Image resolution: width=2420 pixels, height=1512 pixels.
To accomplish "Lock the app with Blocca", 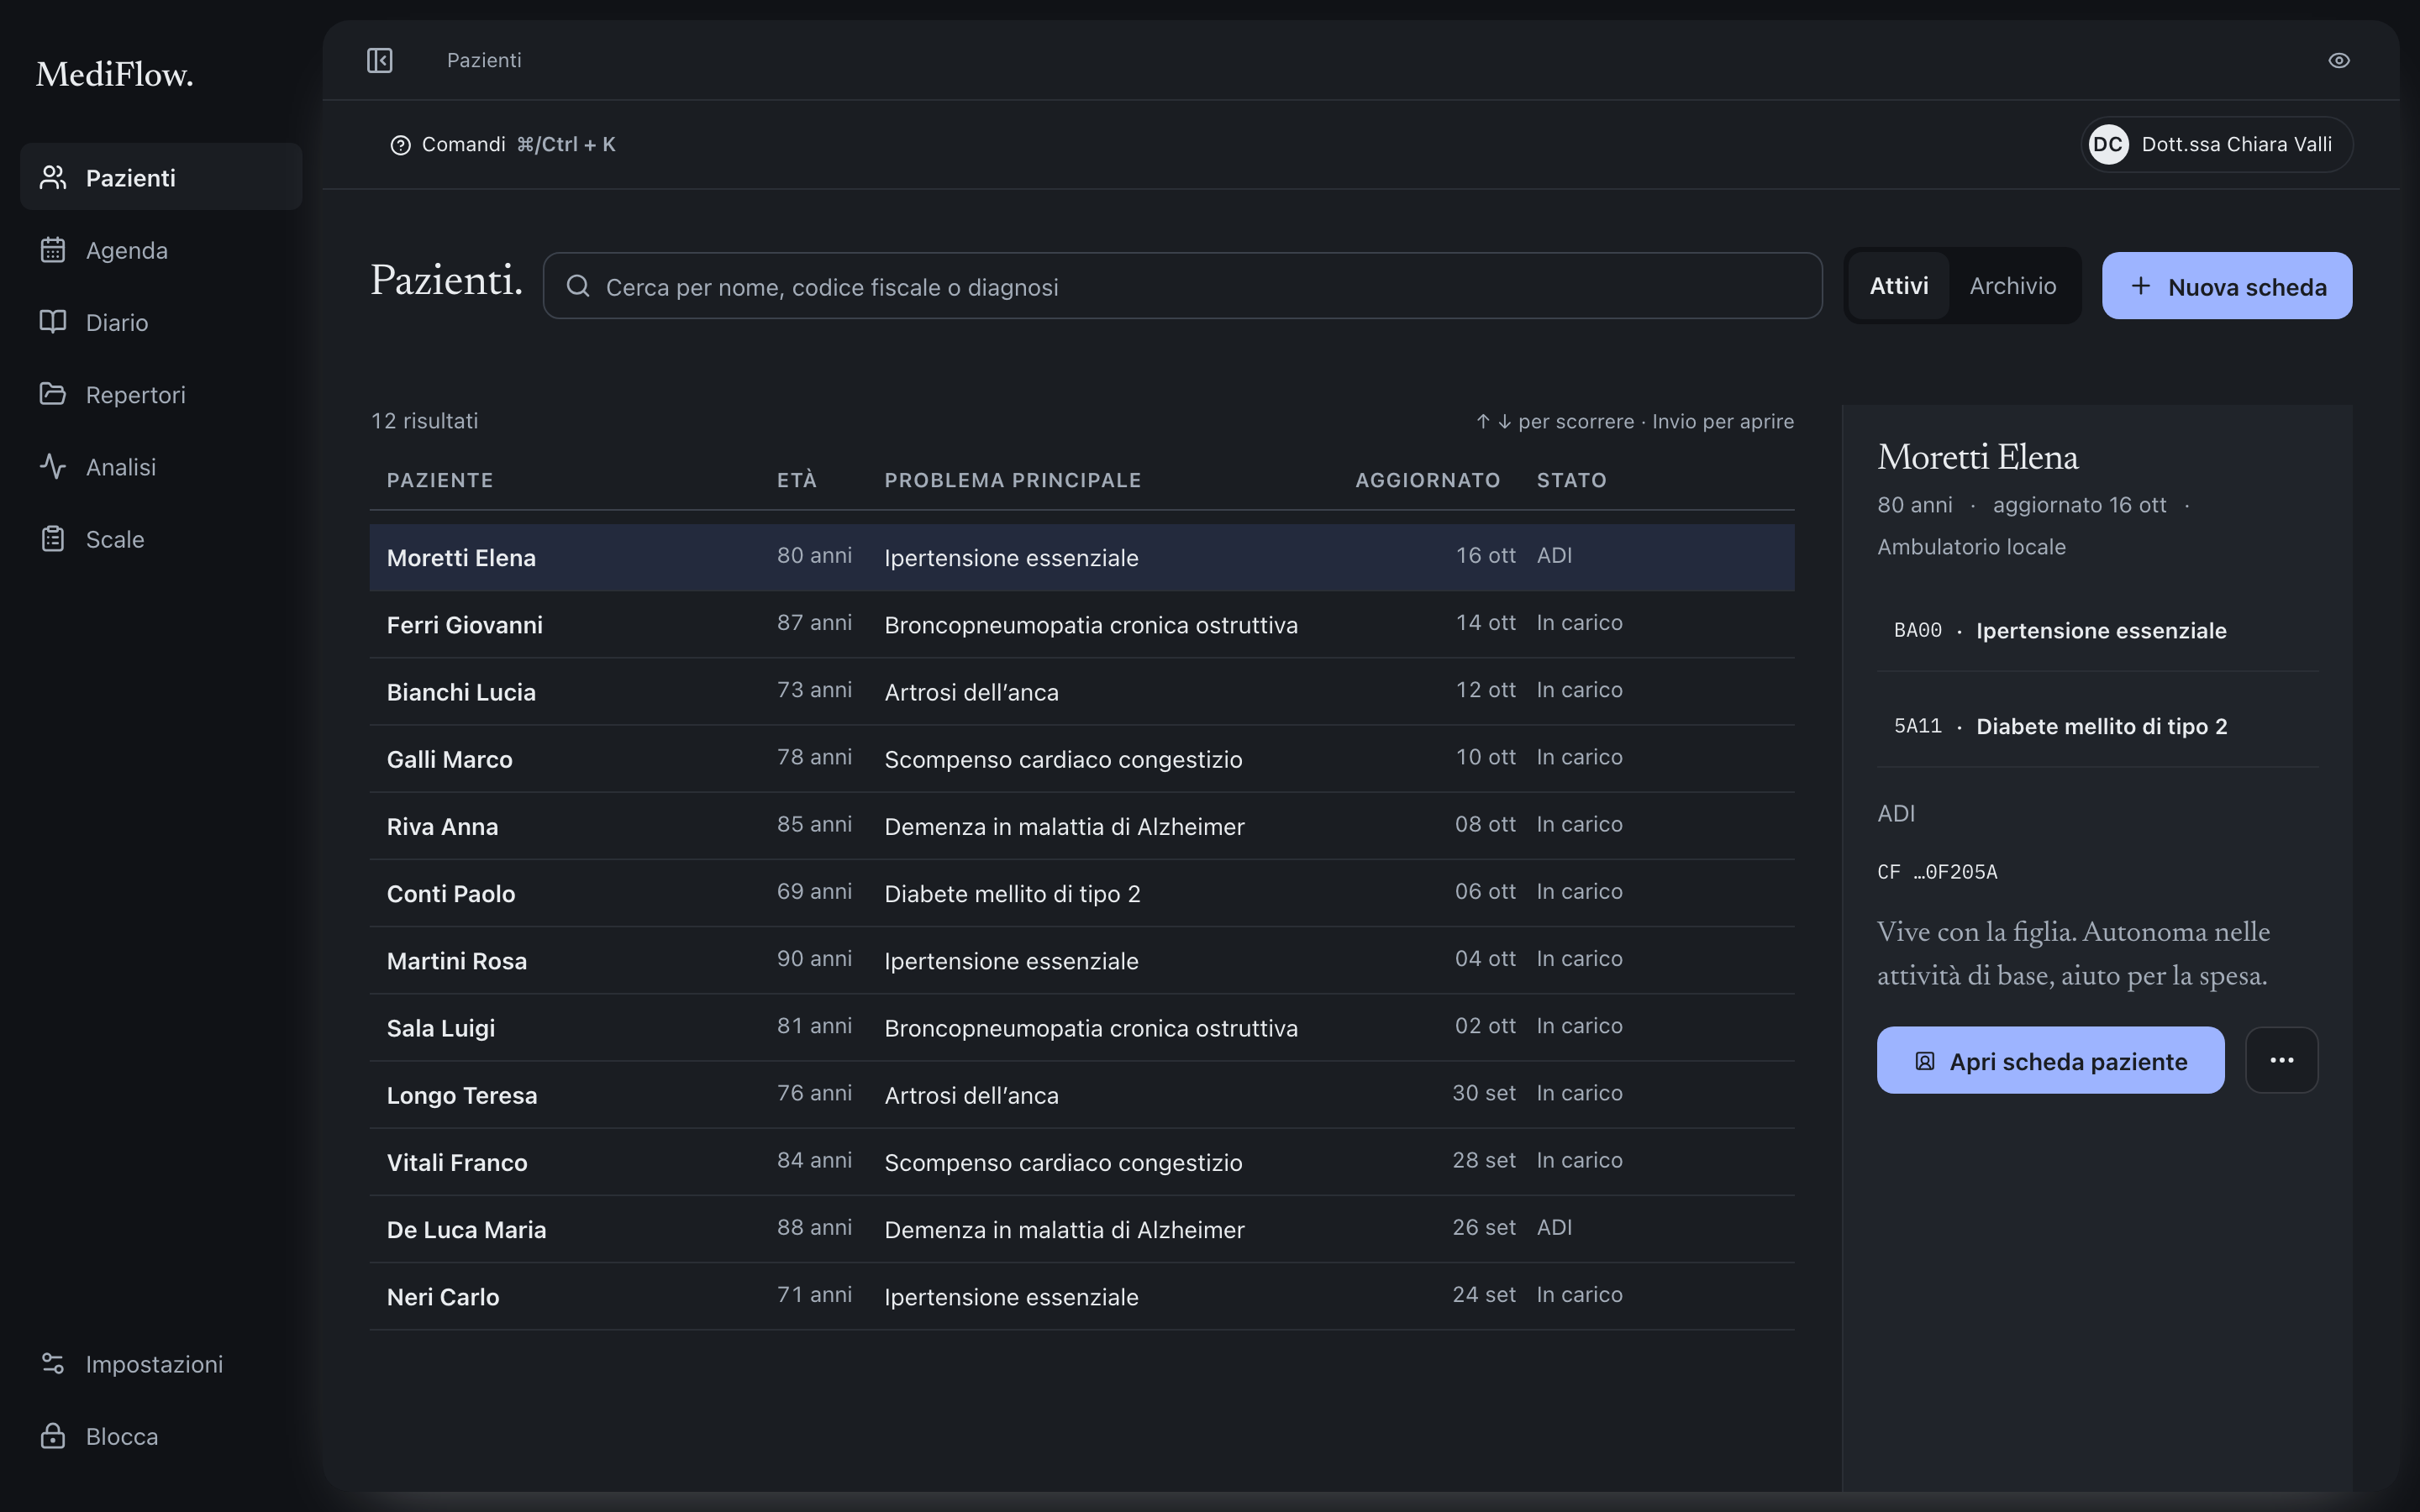I will [x=161, y=1436].
